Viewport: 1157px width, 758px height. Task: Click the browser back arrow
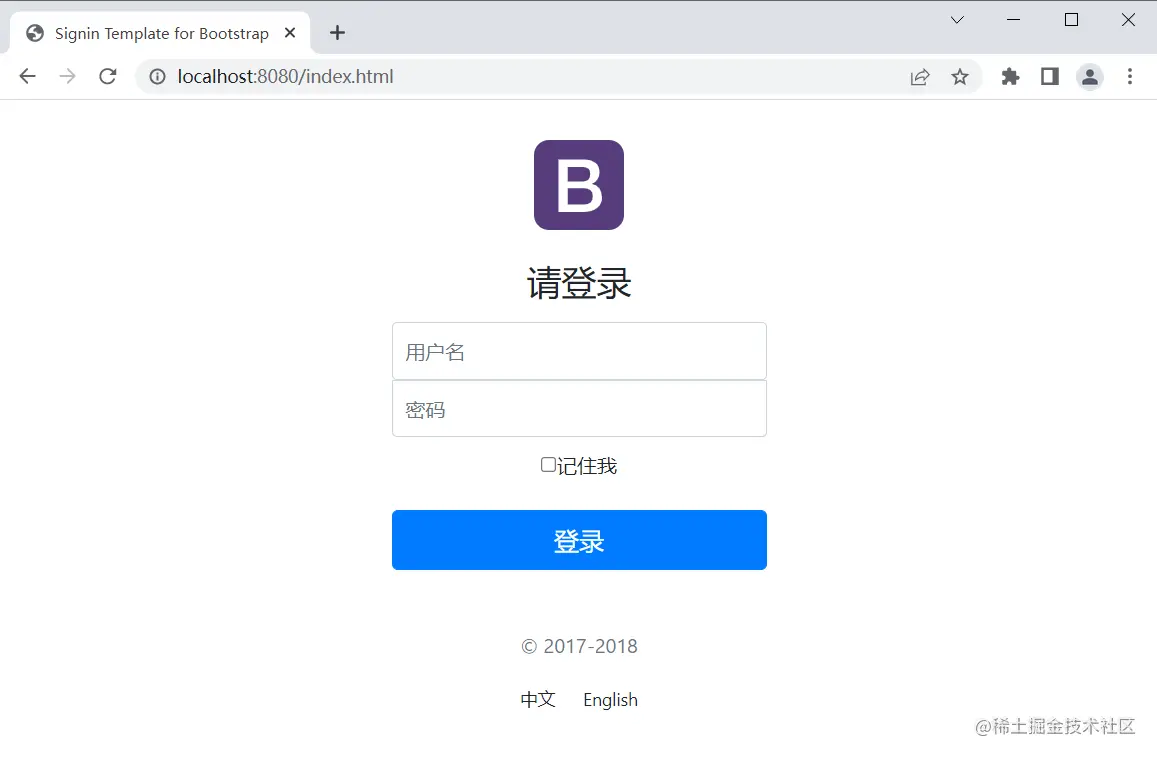[x=27, y=76]
